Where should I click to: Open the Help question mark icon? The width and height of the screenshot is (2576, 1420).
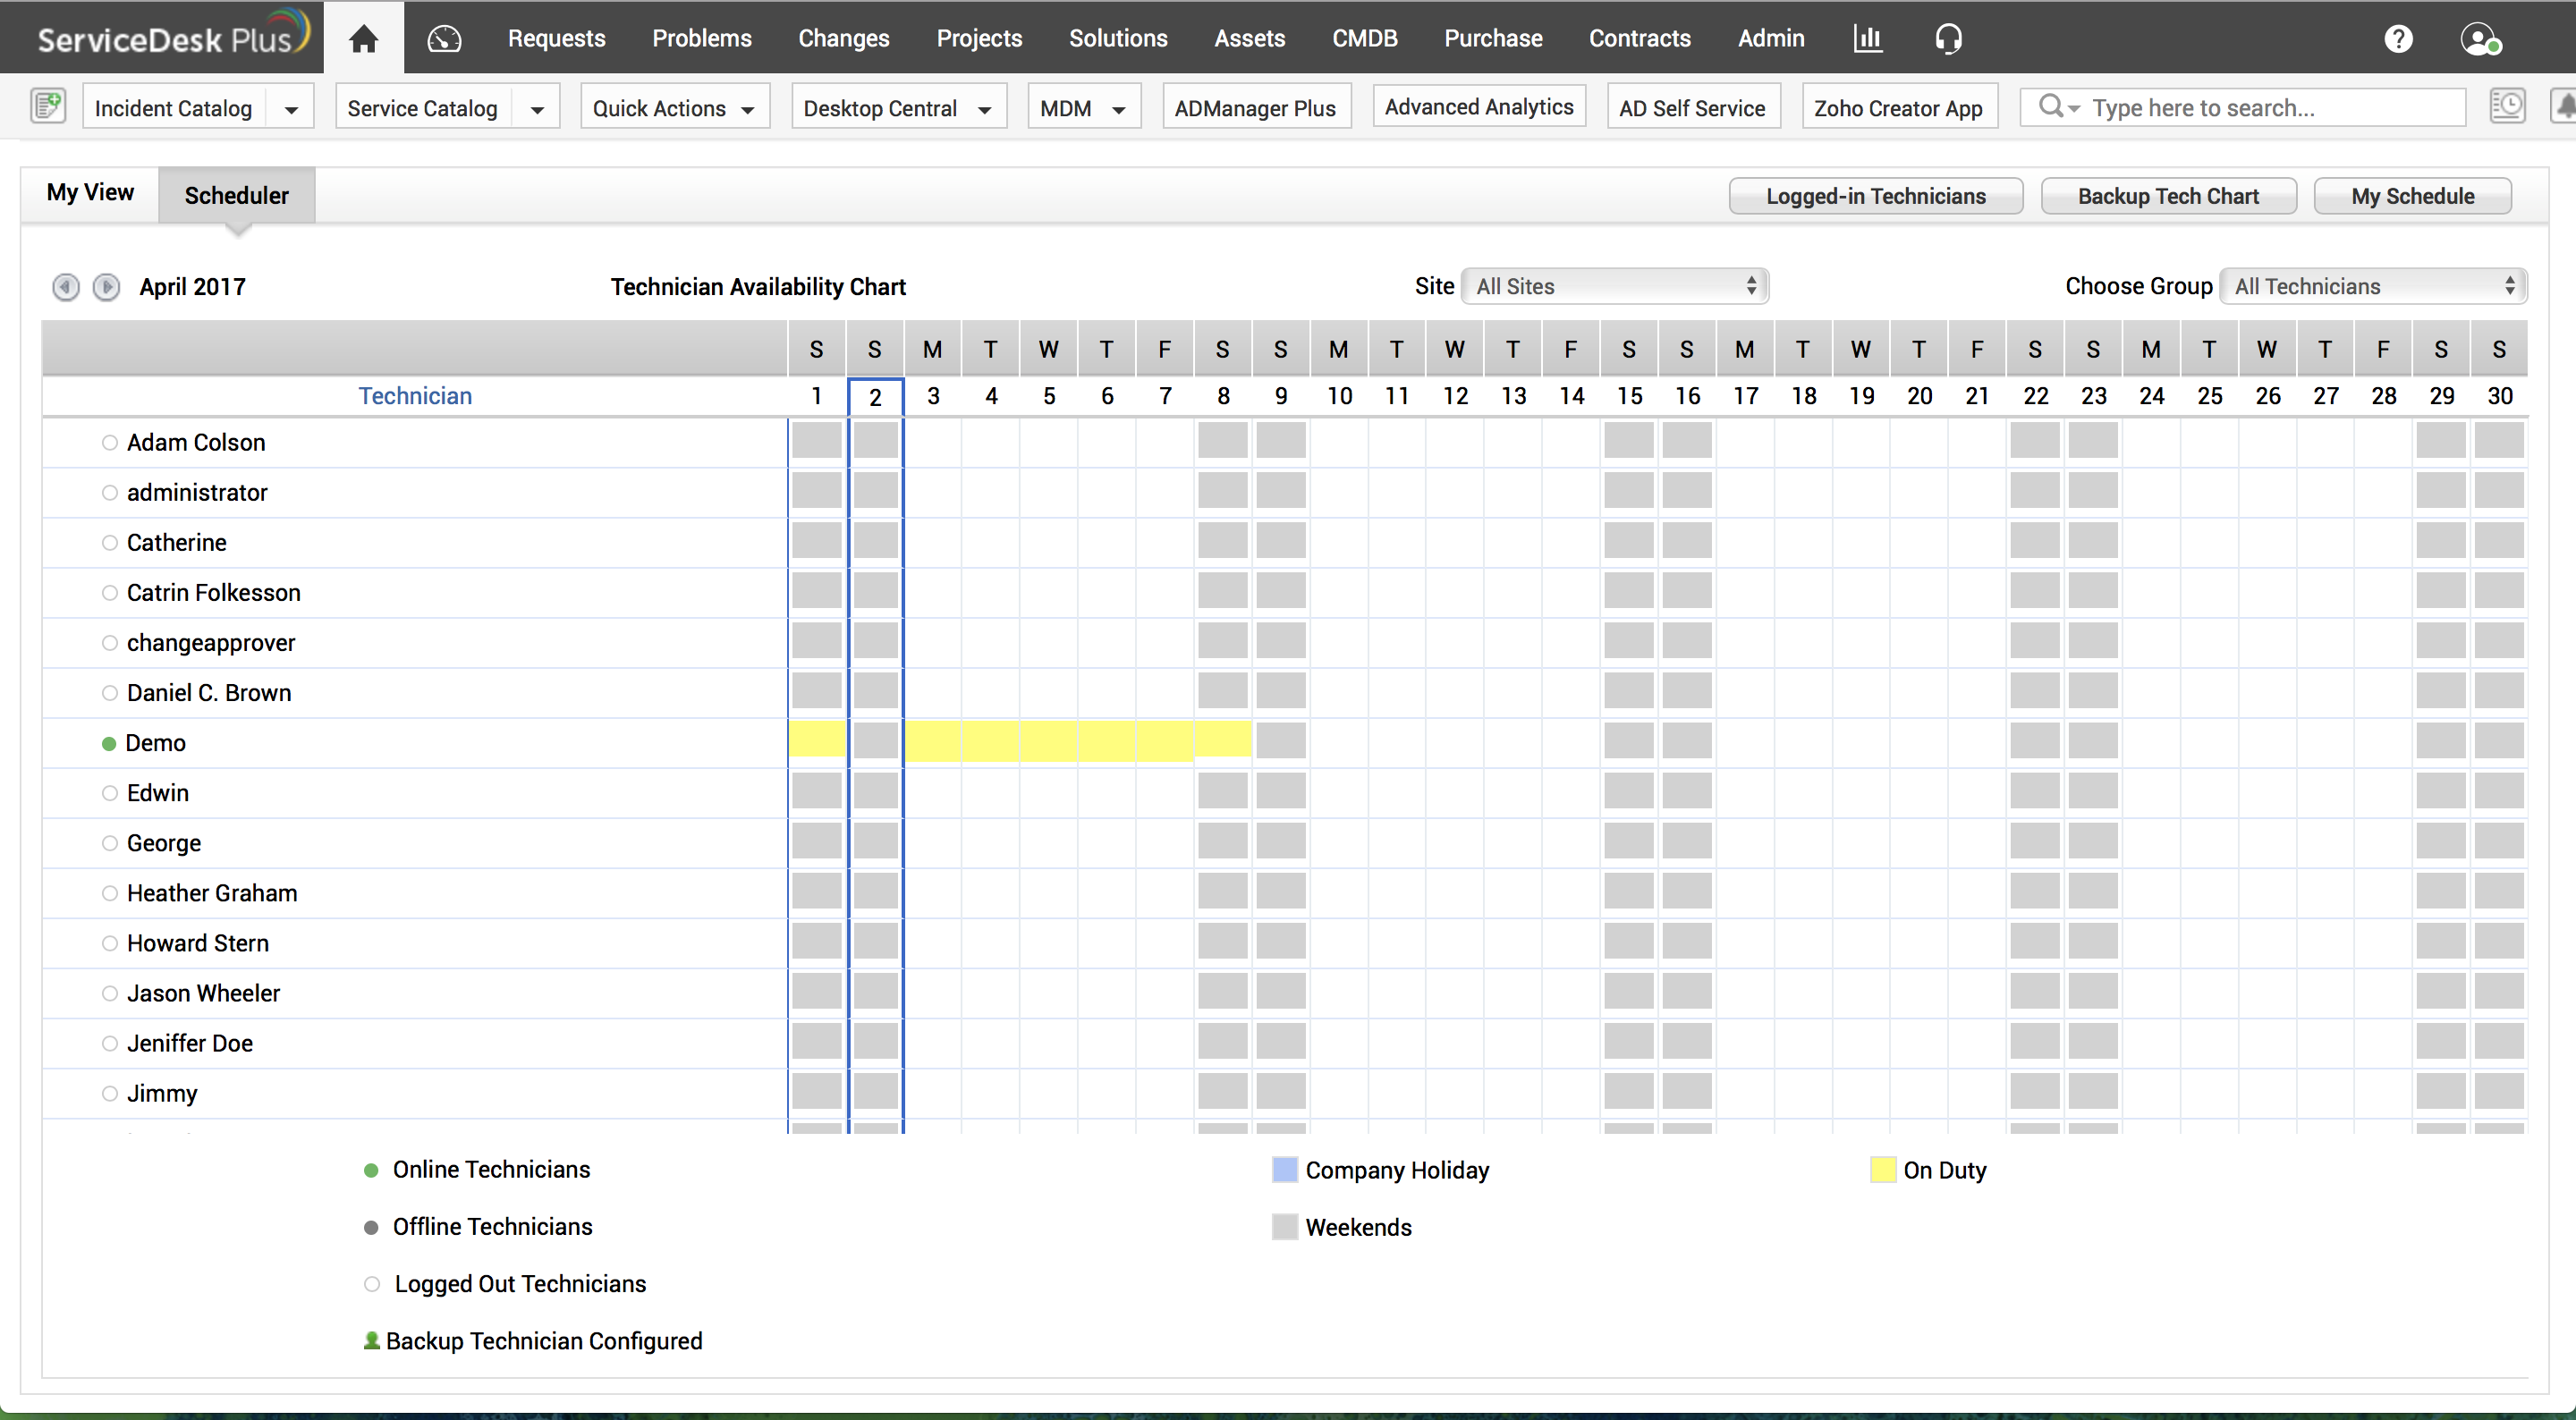click(2398, 38)
